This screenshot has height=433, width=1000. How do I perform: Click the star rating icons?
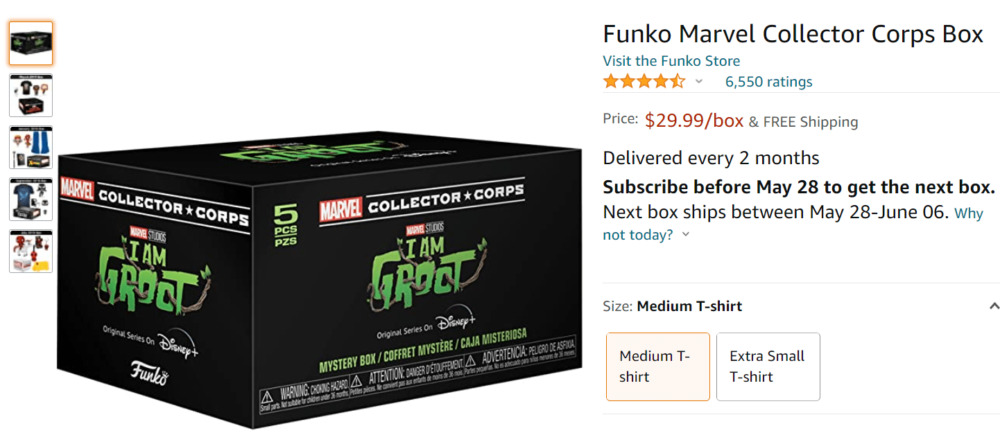click(644, 82)
